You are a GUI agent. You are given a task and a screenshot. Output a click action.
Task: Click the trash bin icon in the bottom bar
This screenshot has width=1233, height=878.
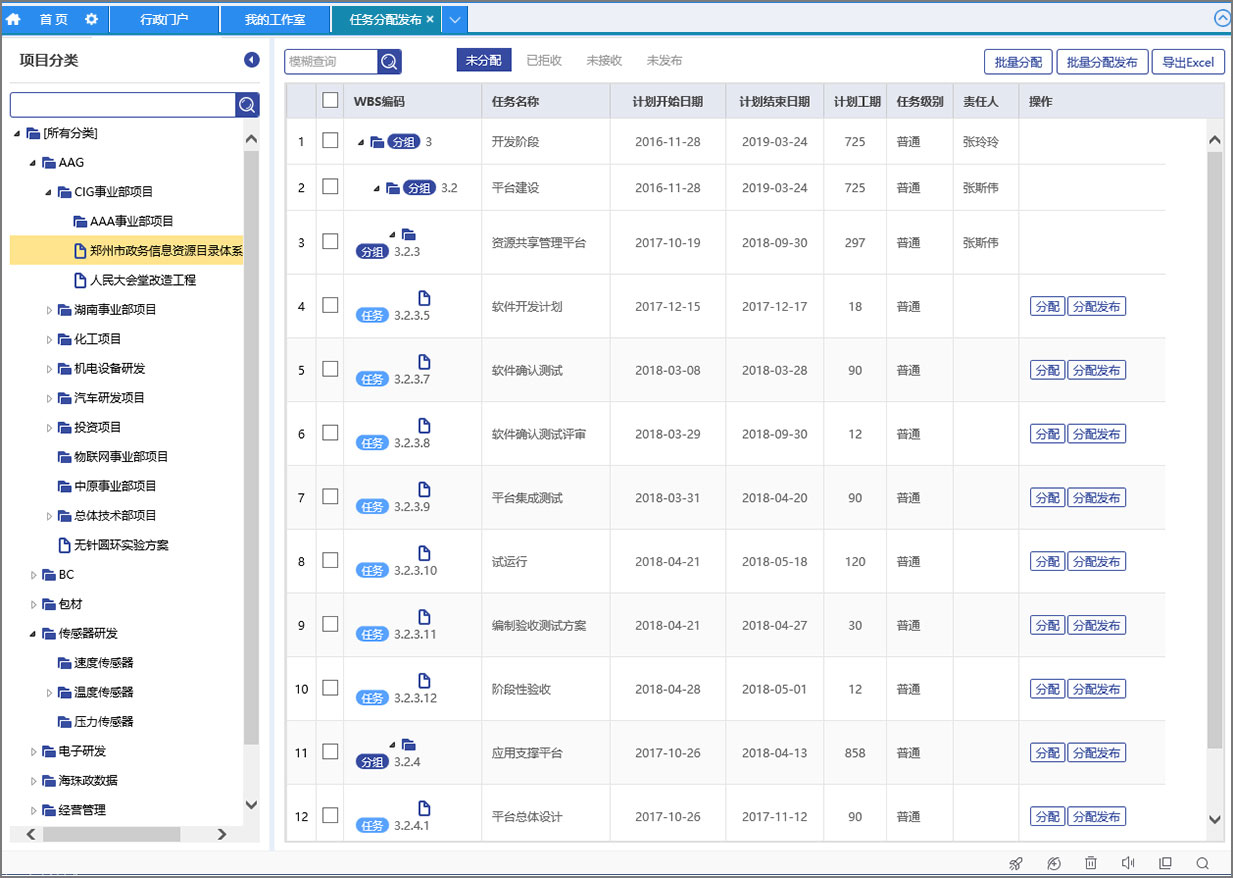tap(1091, 863)
